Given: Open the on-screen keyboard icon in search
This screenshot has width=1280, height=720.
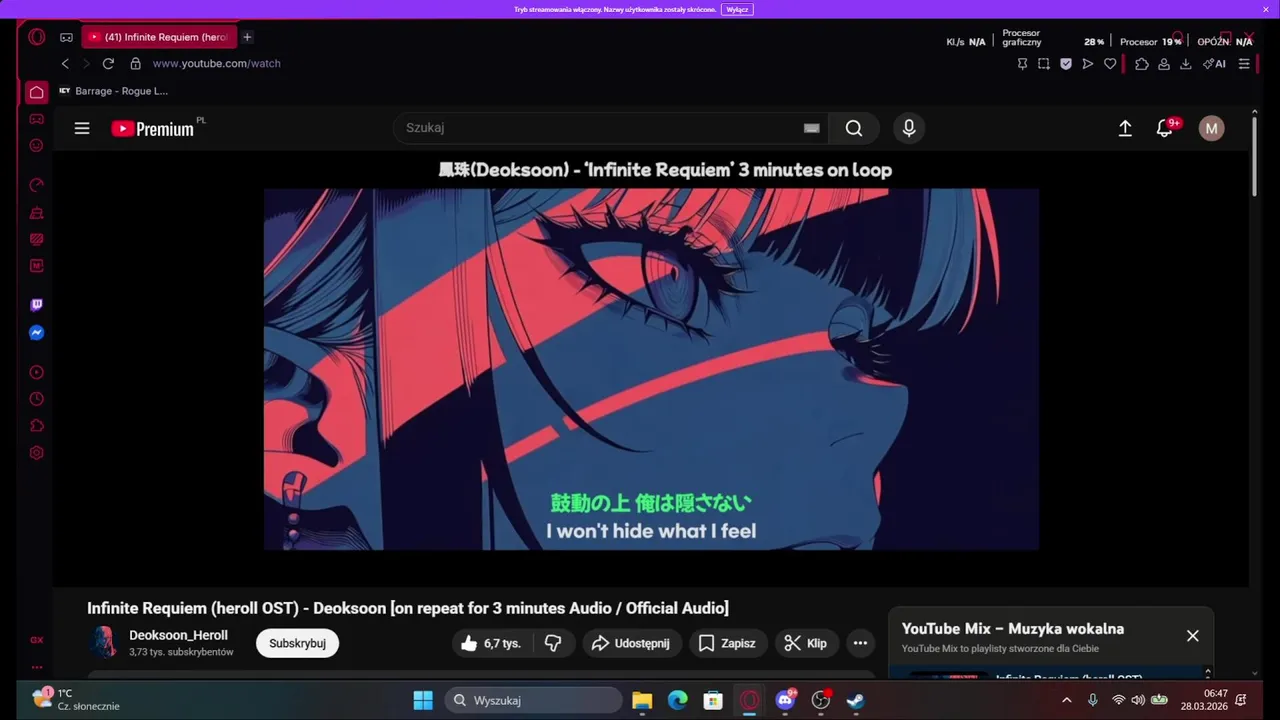Looking at the screenshot, I should pyautogui.click(x=812, y=128).
